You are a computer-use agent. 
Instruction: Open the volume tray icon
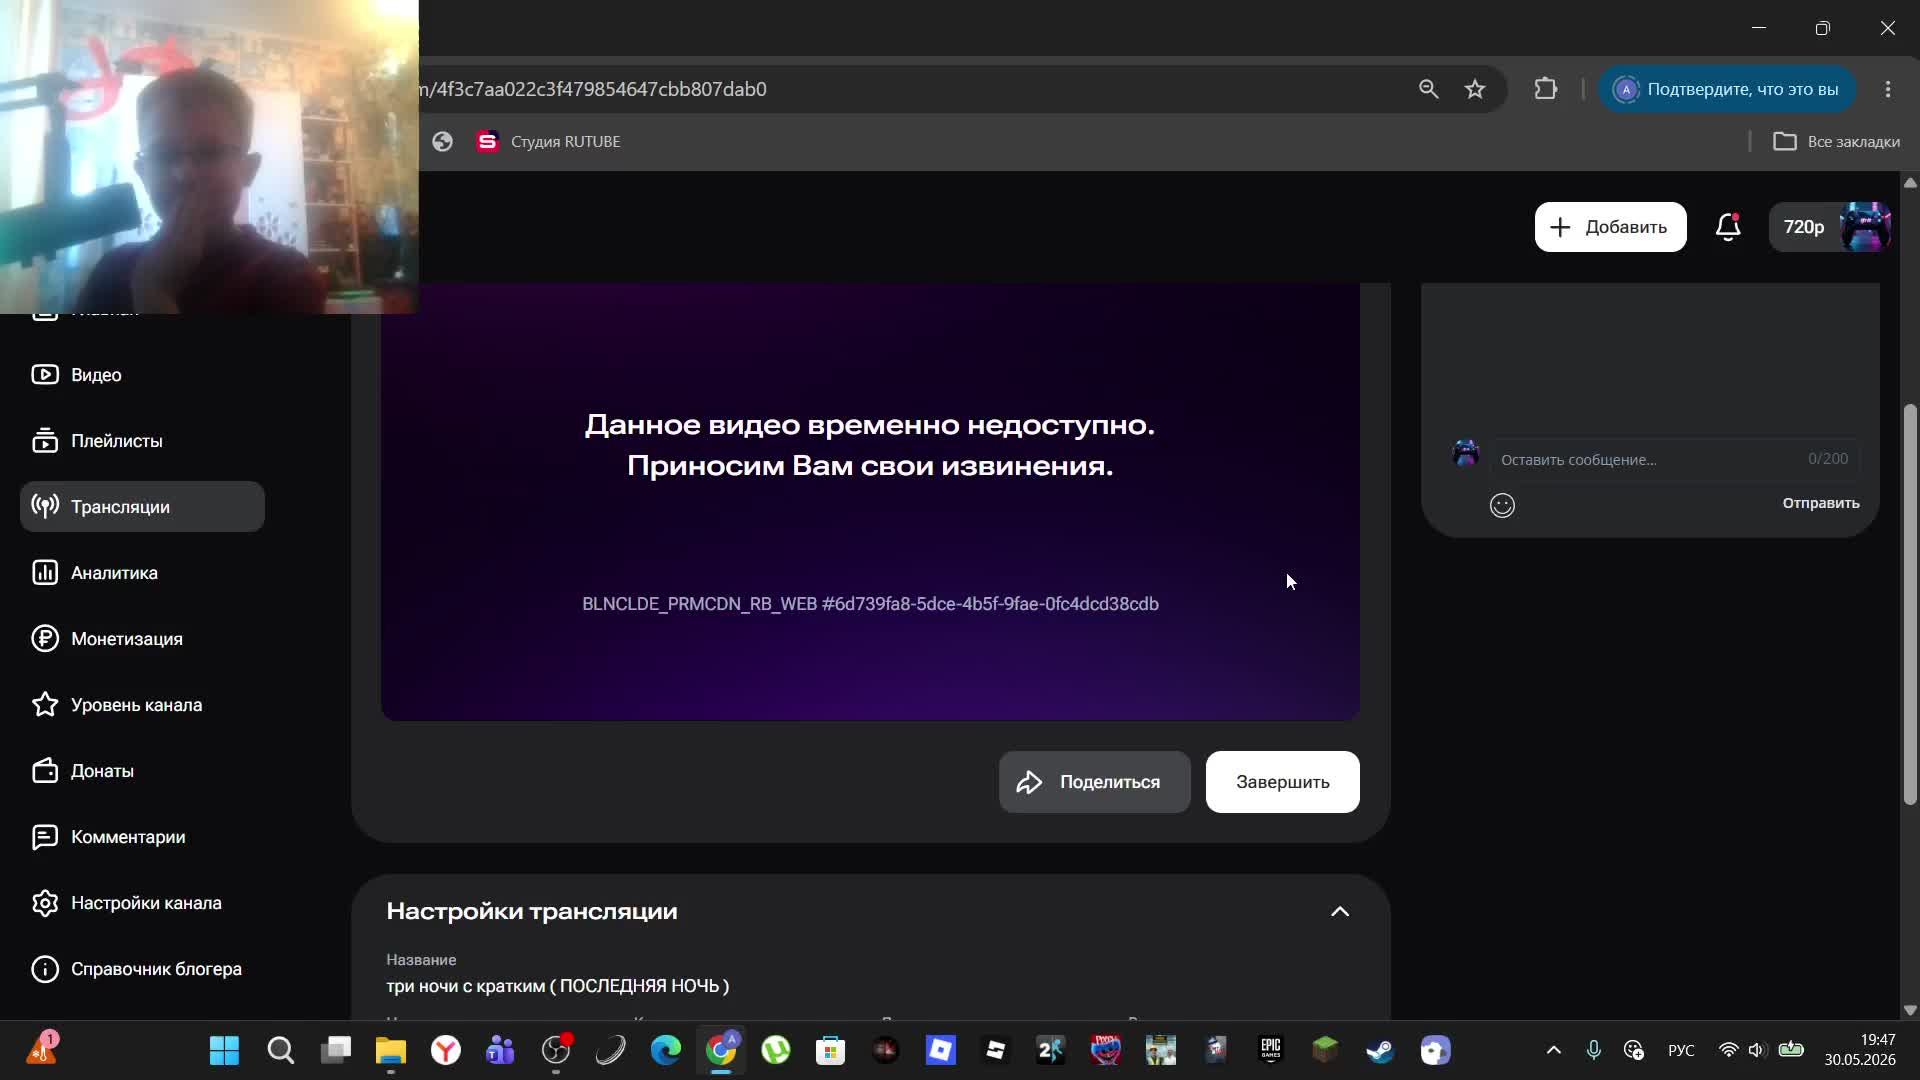tap(1756, 1050)
